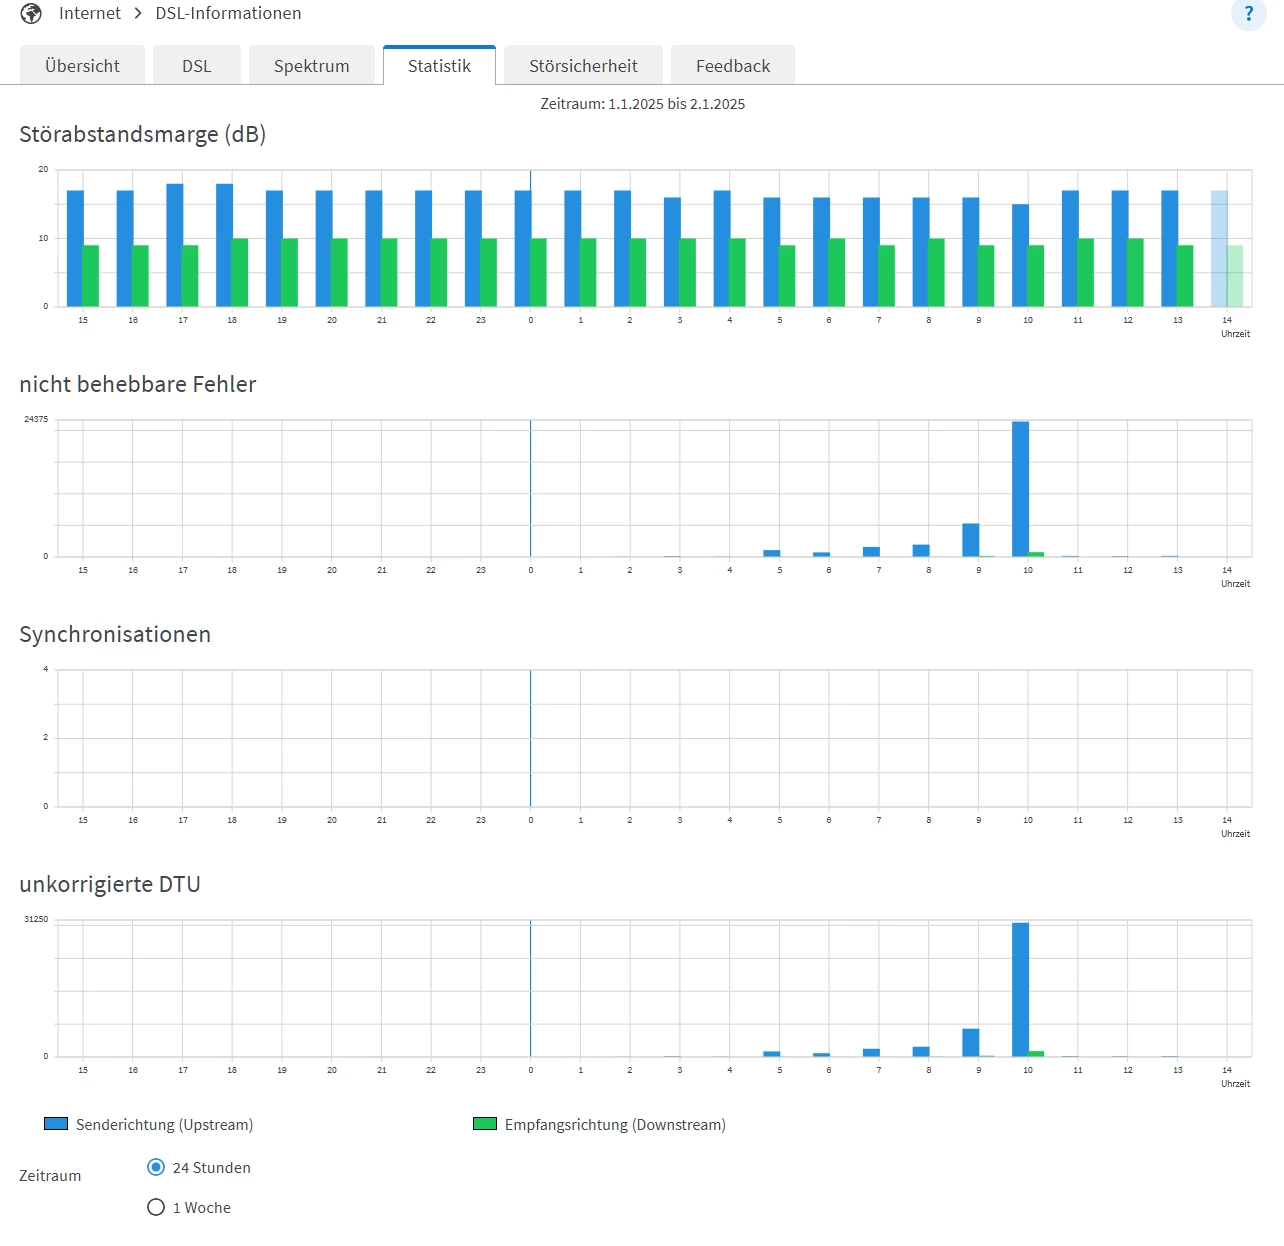Click the Internet breadcrumb link
The width and height of the screenshot is (1284, 1246).
pos(90,13)
